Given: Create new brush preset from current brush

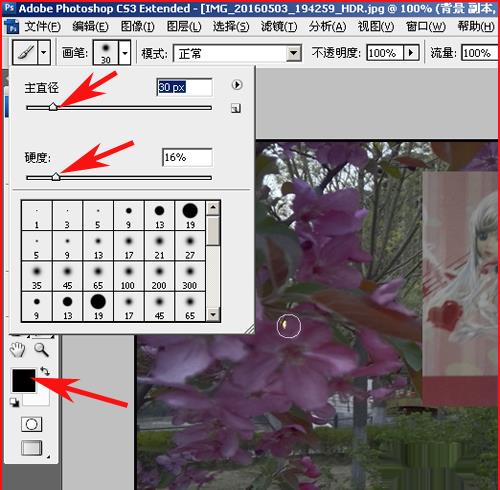Looking at the screenshot, I should tap(236, 108).
